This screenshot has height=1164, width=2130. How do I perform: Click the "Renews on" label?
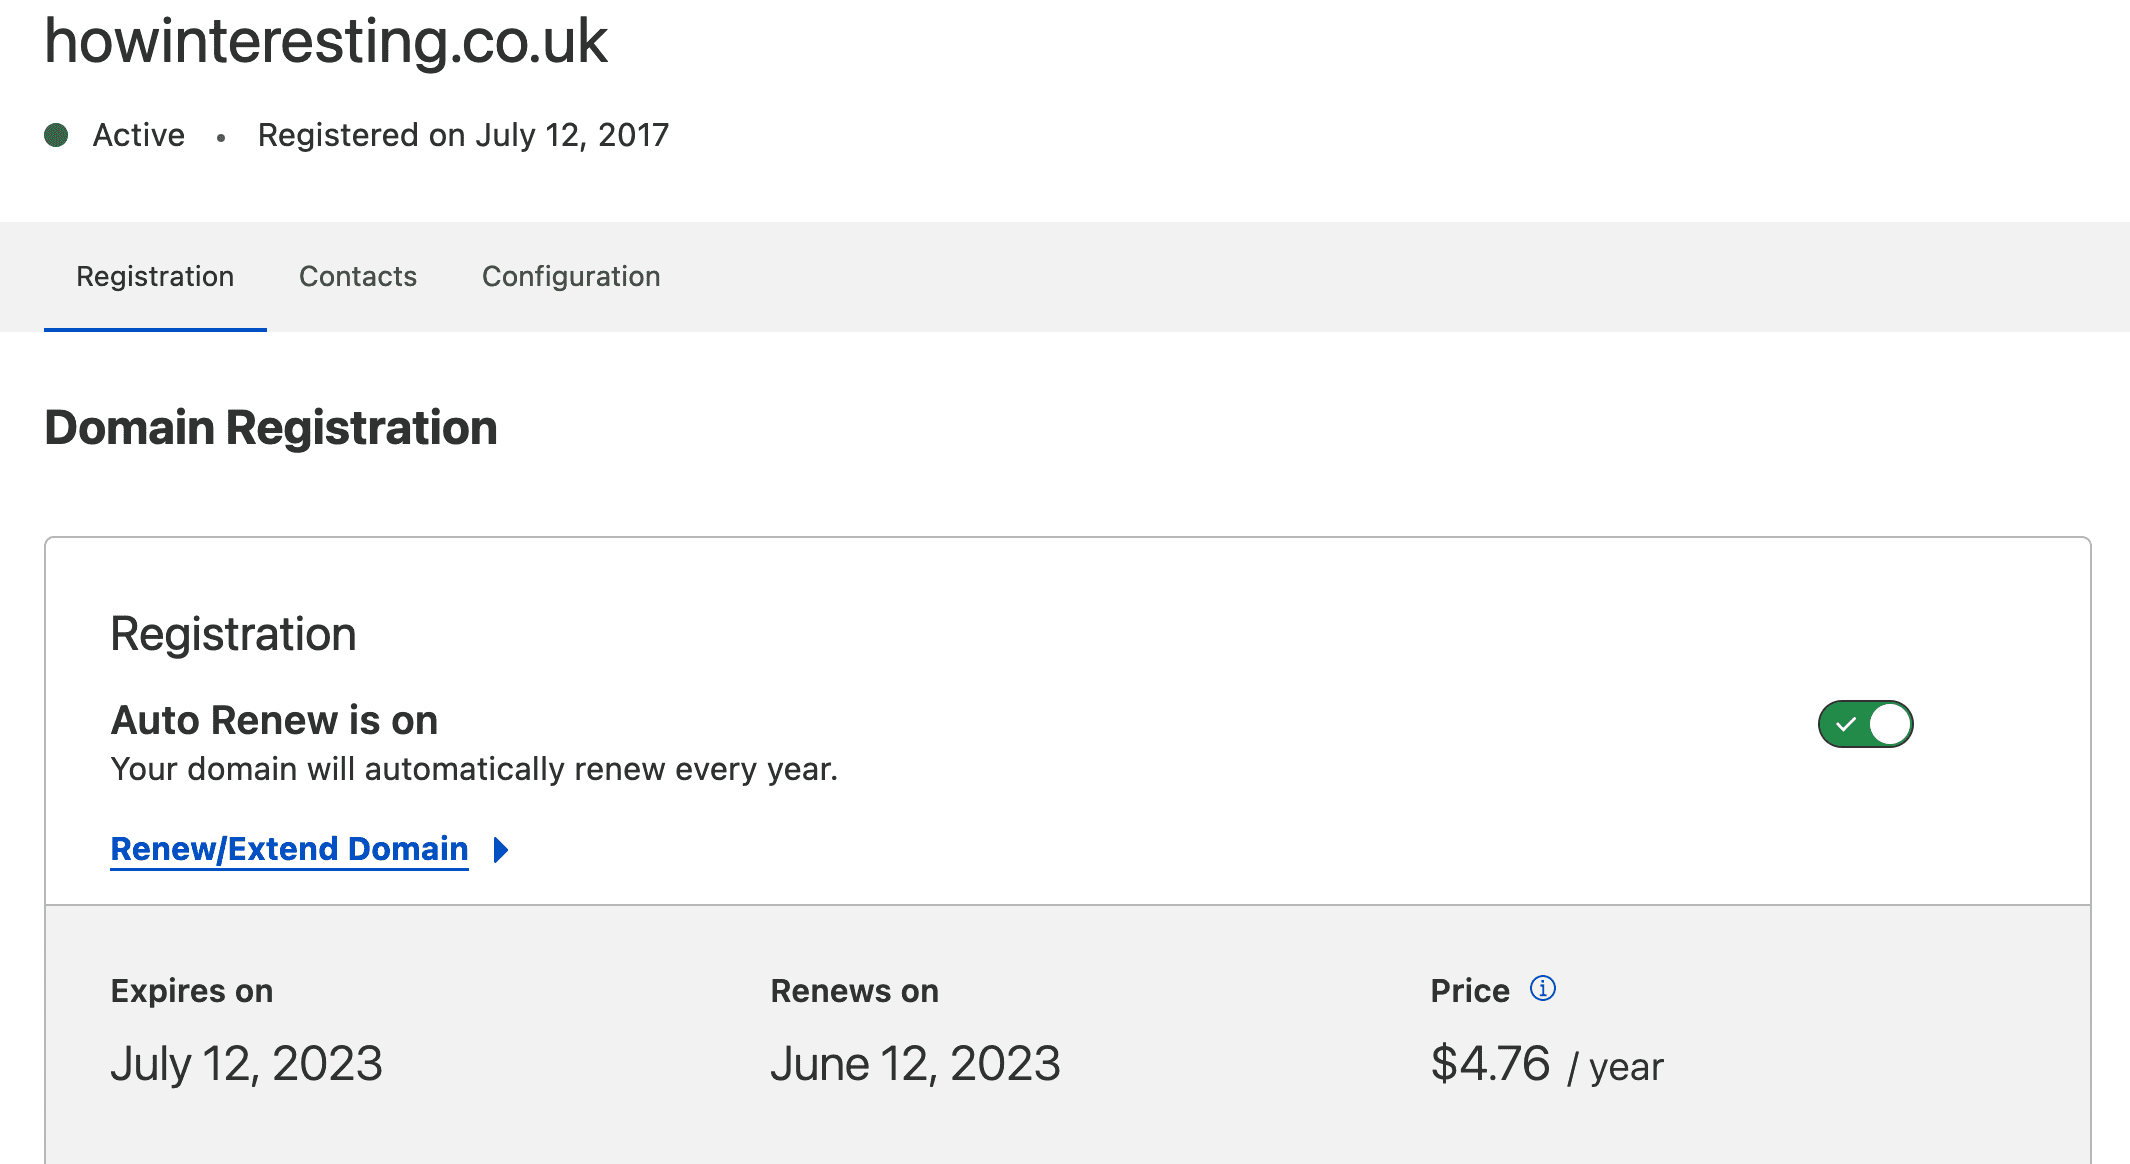854,991
